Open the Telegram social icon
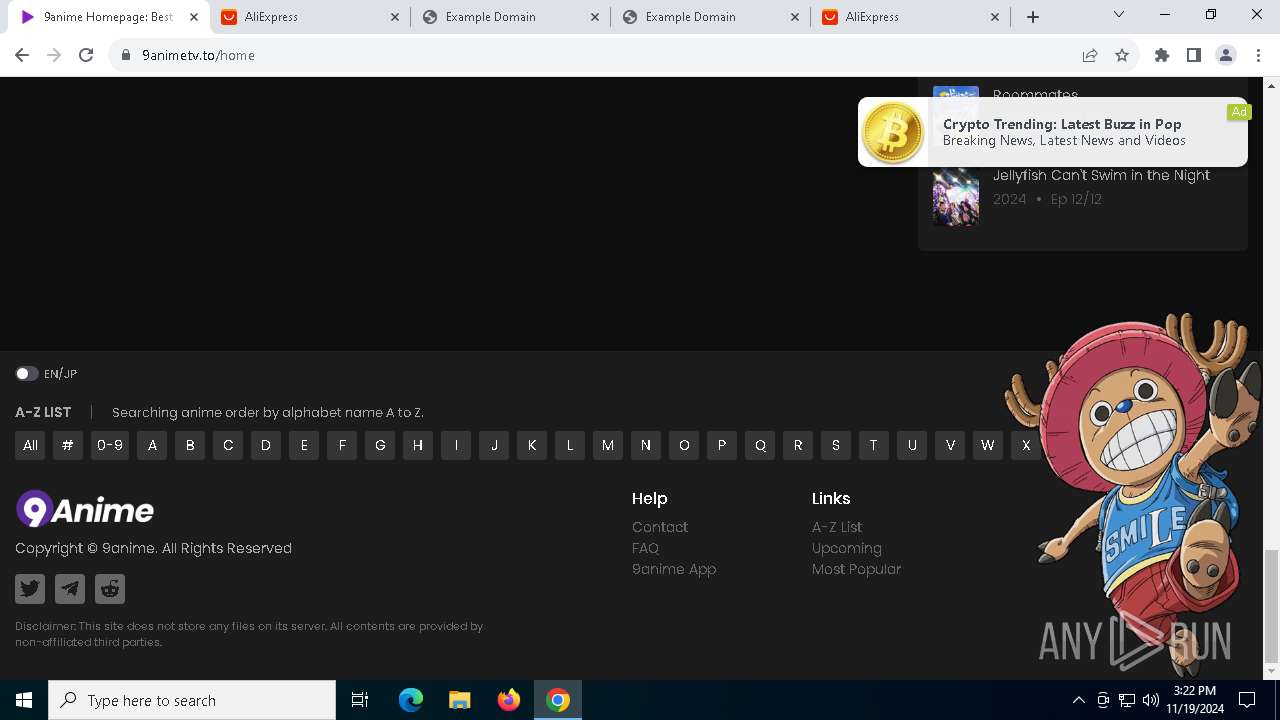This screenshot has height=720, width=1280. [70, 589]
